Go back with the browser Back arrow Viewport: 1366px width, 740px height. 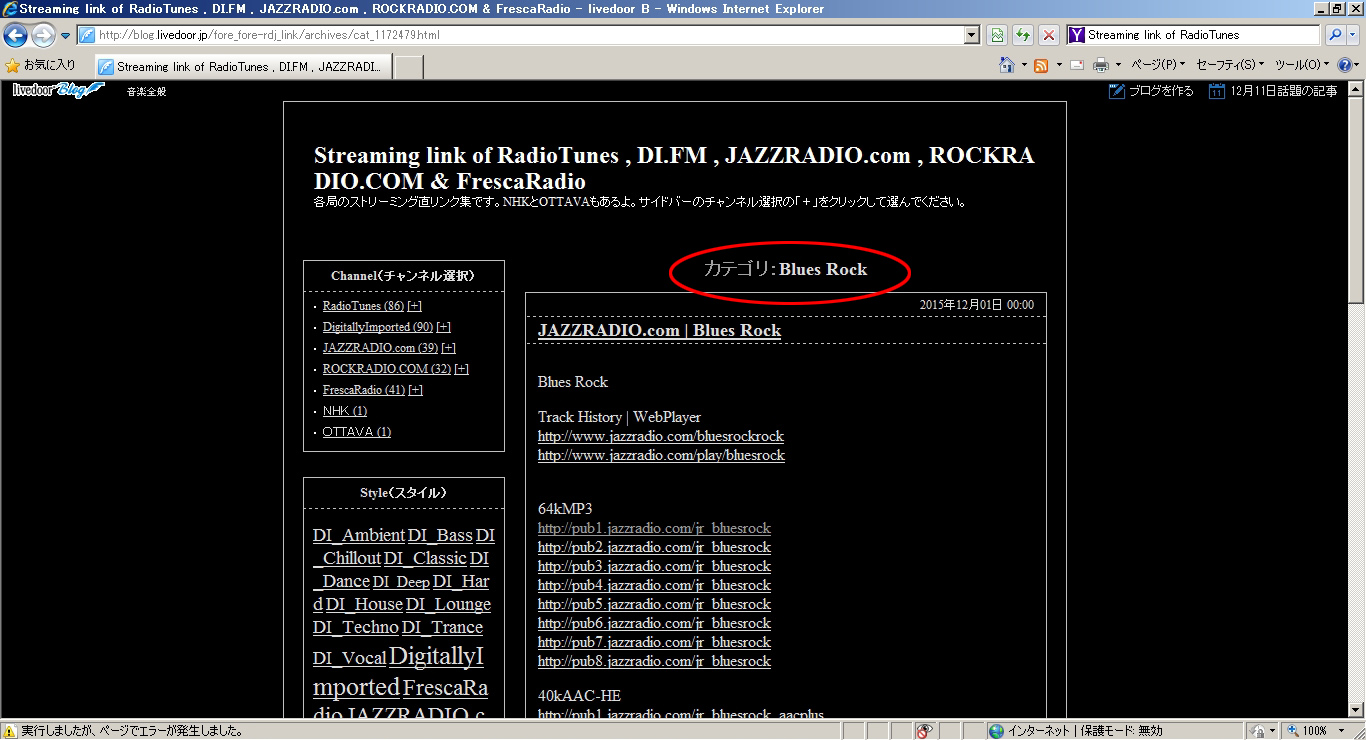point(15,36)
